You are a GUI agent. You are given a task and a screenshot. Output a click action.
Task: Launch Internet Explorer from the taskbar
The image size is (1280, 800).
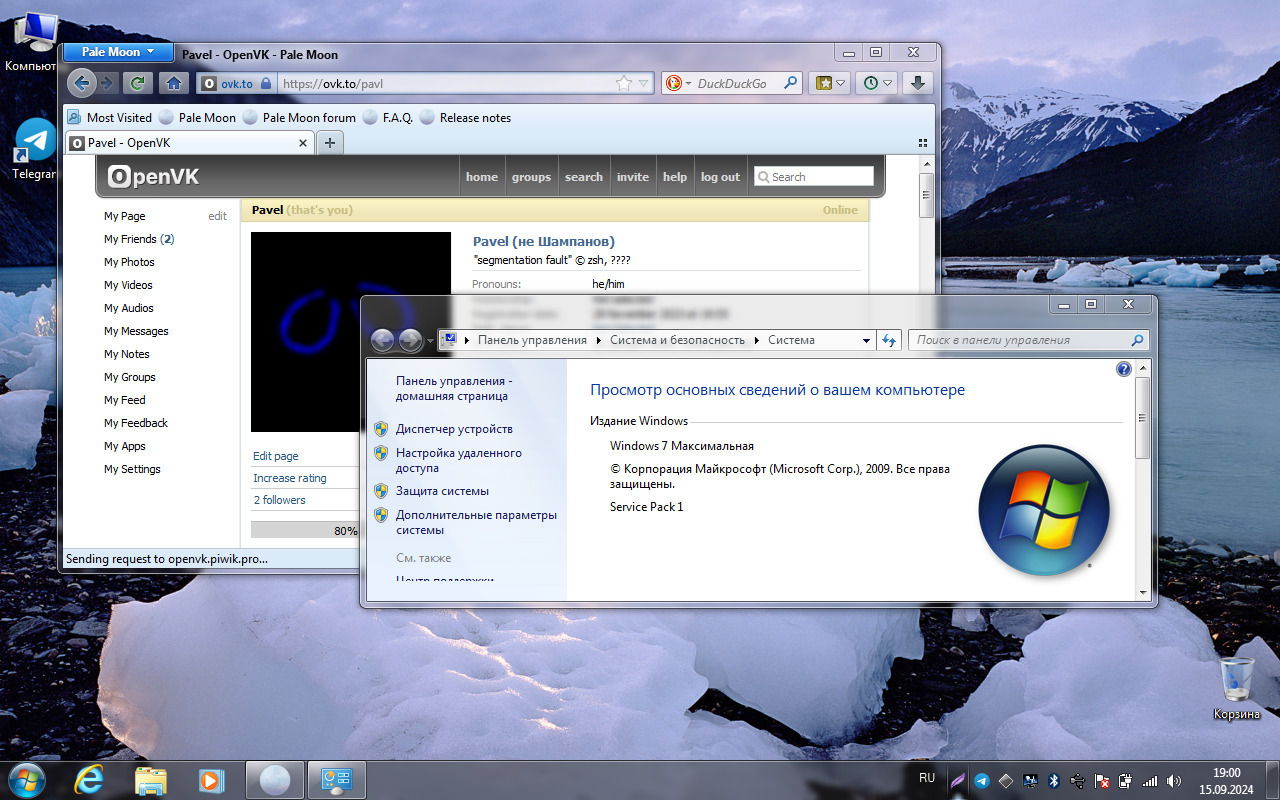click(89, 779)
